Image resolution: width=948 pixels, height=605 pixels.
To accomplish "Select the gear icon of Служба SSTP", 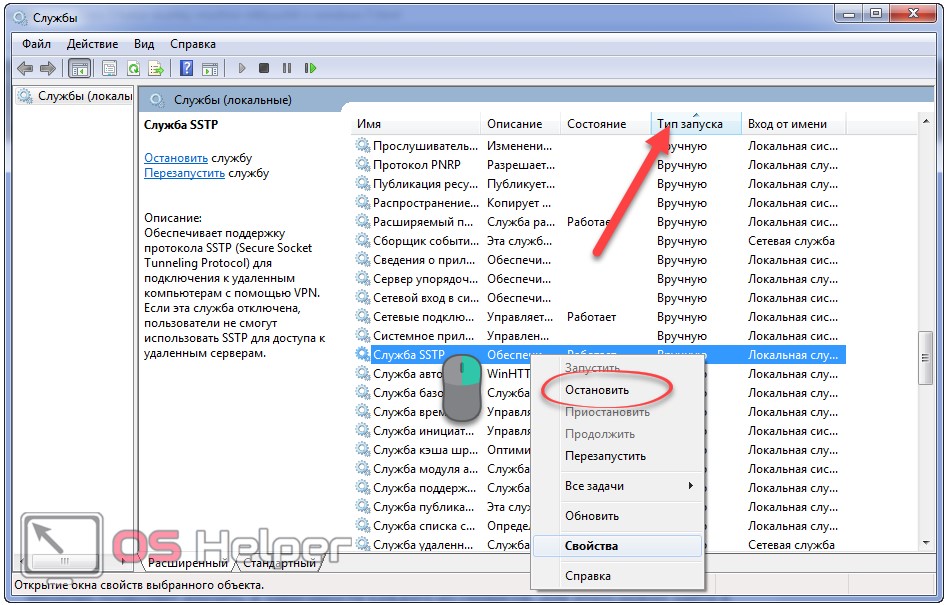I will [x=362, y=354].
